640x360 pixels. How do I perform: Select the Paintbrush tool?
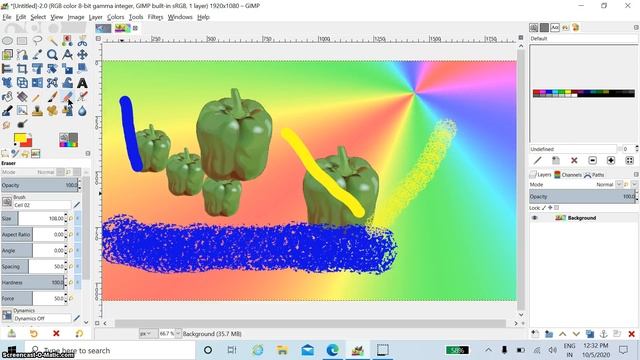pos(52,97)
